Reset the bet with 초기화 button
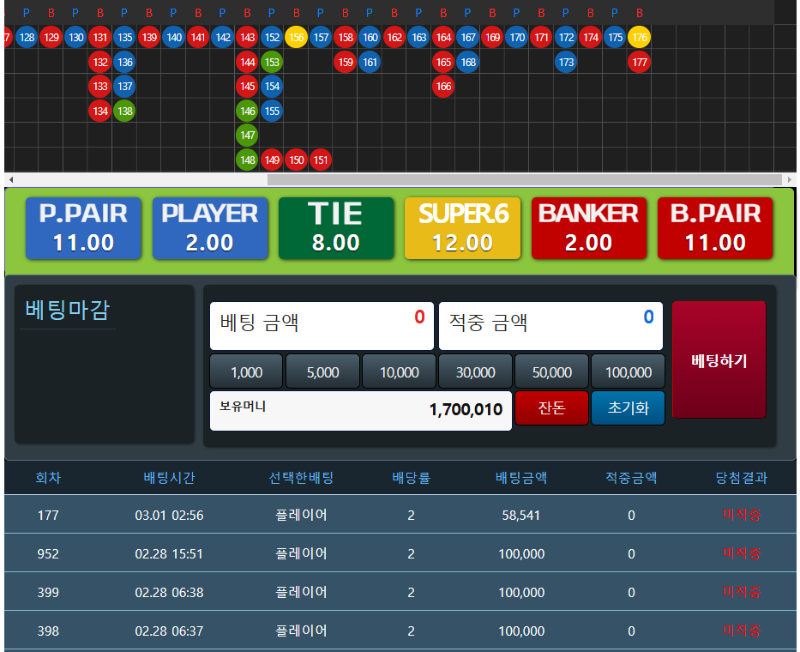 (628, 408)
